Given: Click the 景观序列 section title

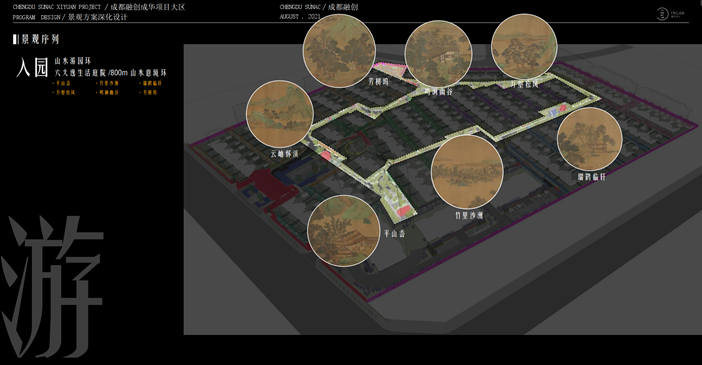Looking at the screenshot, I should click(x=40, y=39).
